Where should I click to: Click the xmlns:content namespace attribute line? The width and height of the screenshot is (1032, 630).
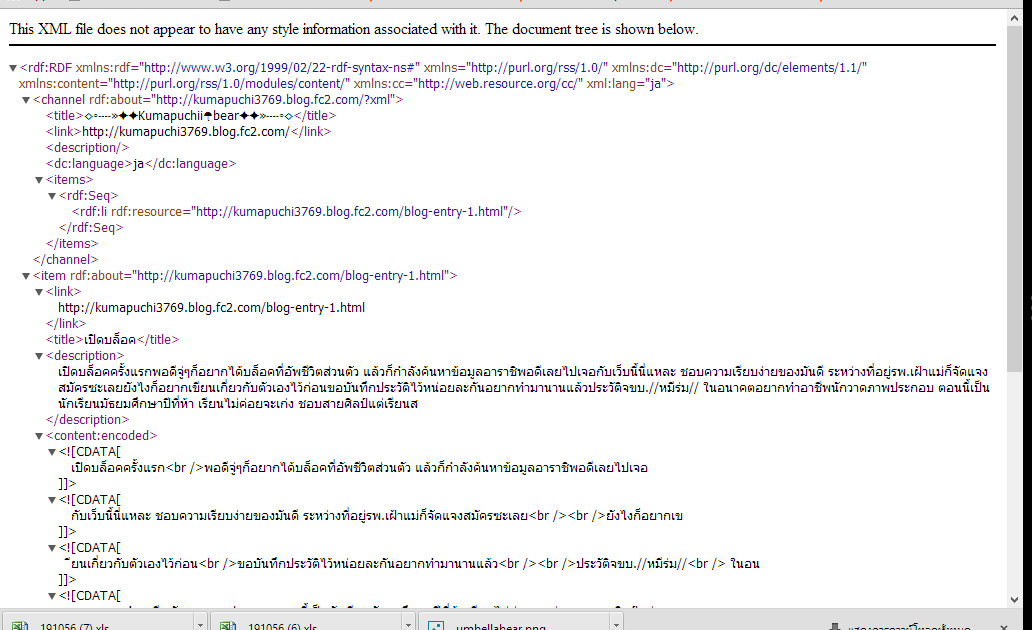(346, 84)
